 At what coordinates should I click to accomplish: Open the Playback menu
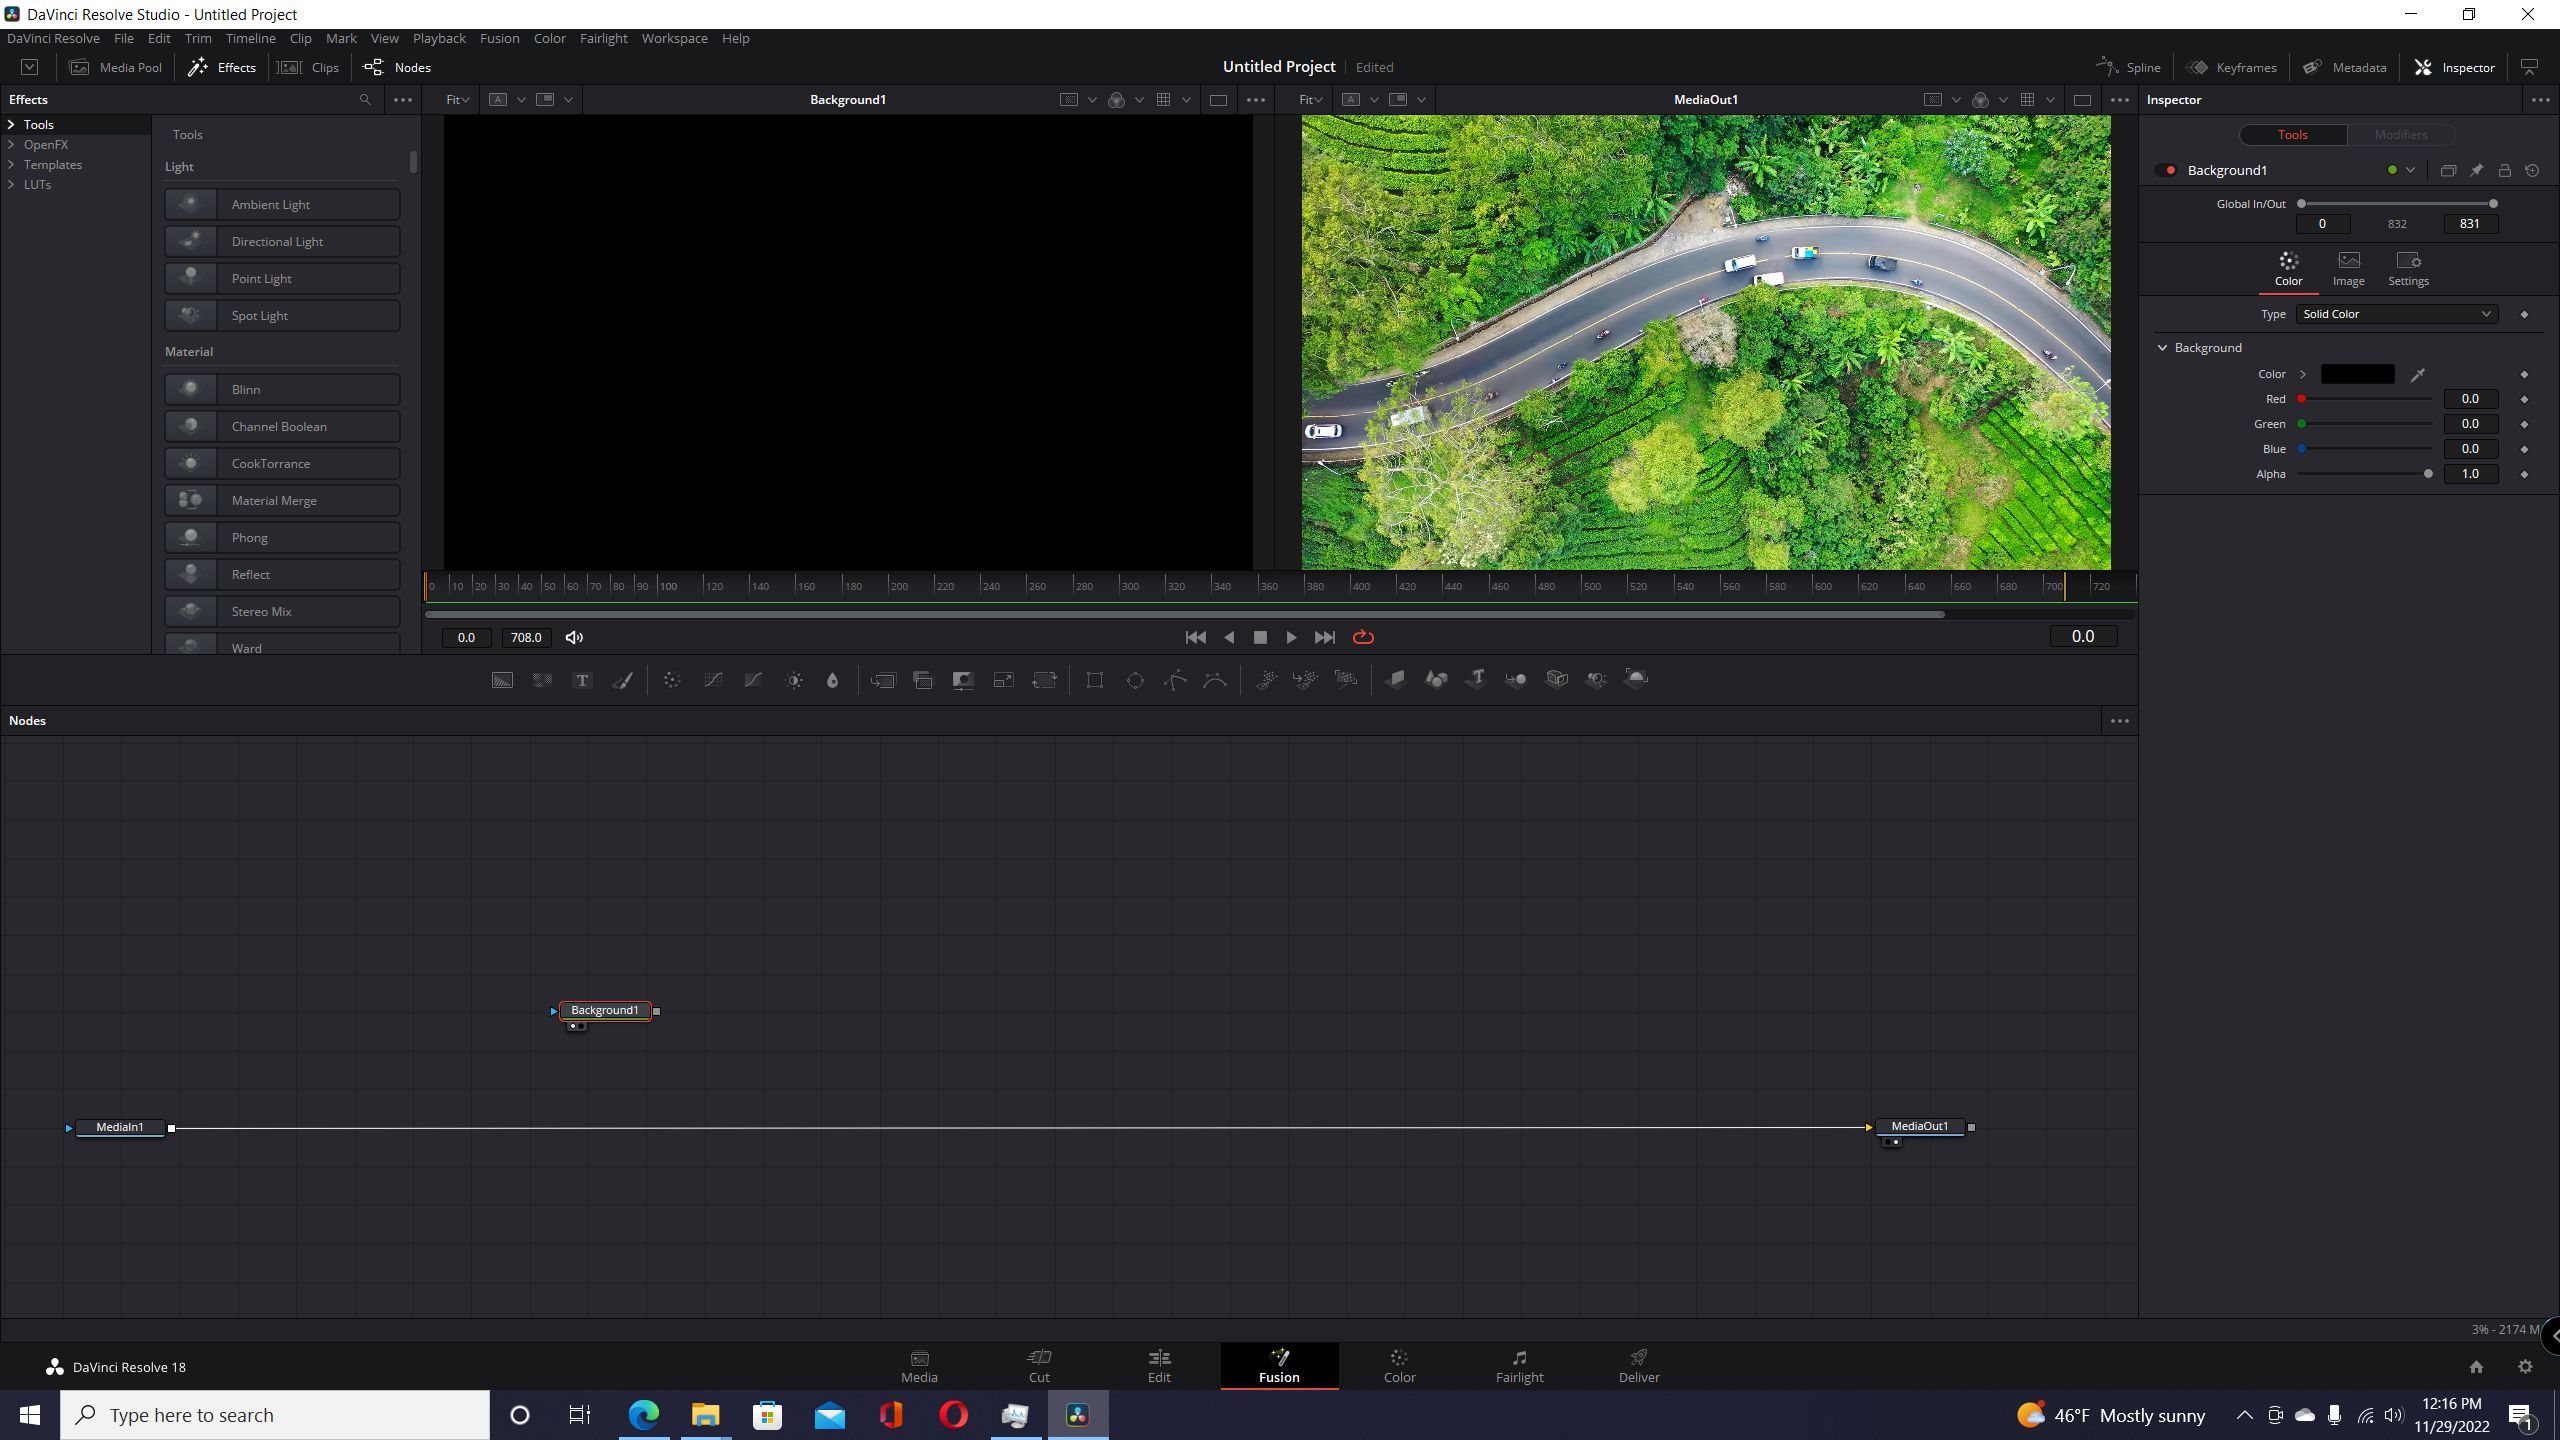(x=439, y=38)
